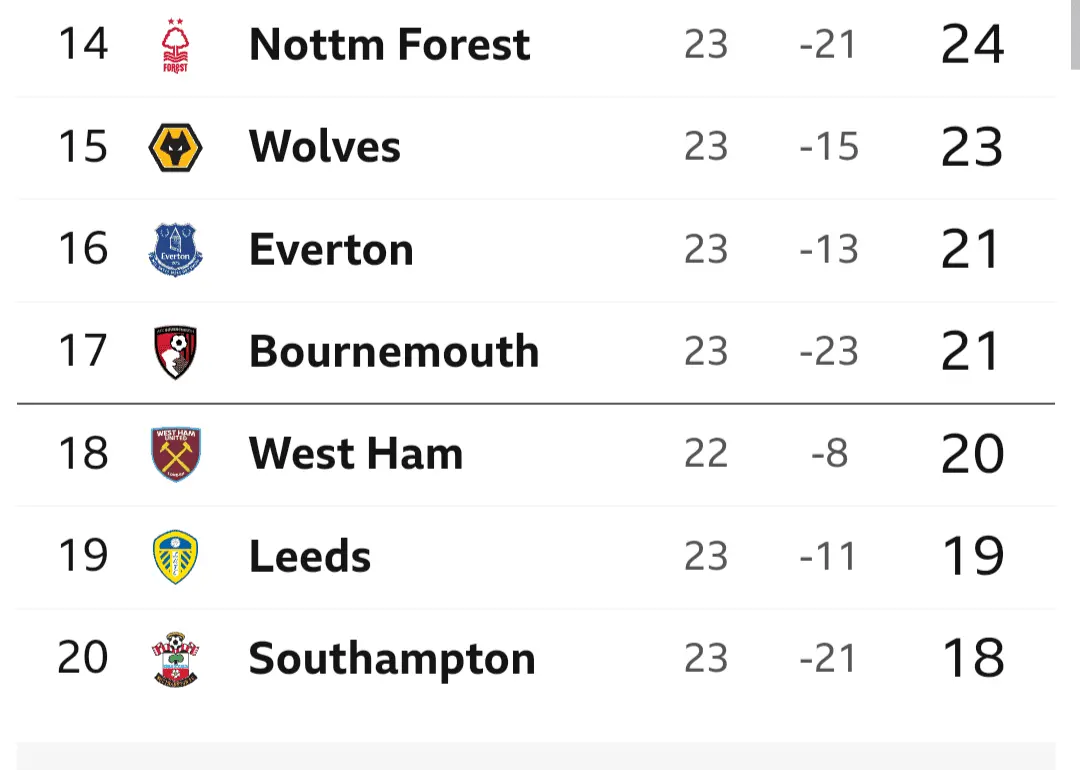This screenshot has height=770, width=1080.
Task: Open West Ham team name link
Action: point(356,454)
